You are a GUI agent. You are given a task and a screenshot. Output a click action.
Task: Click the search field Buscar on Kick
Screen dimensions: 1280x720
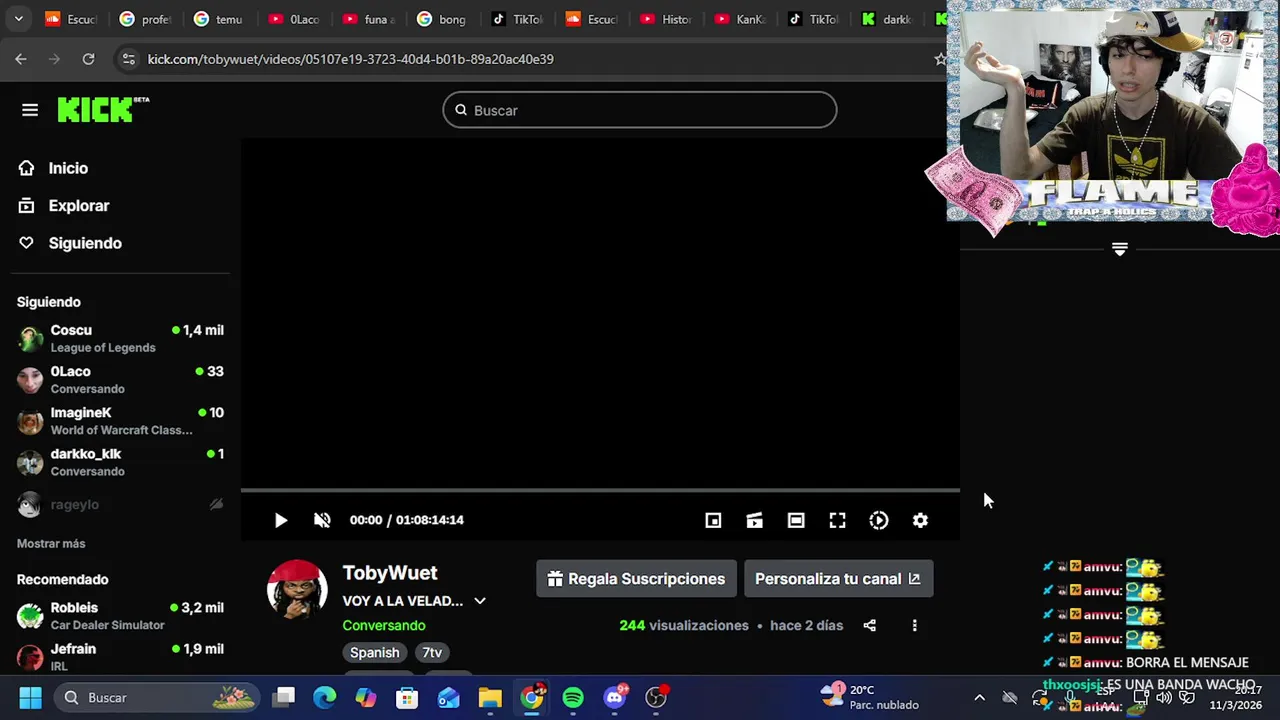pos(640,110)
